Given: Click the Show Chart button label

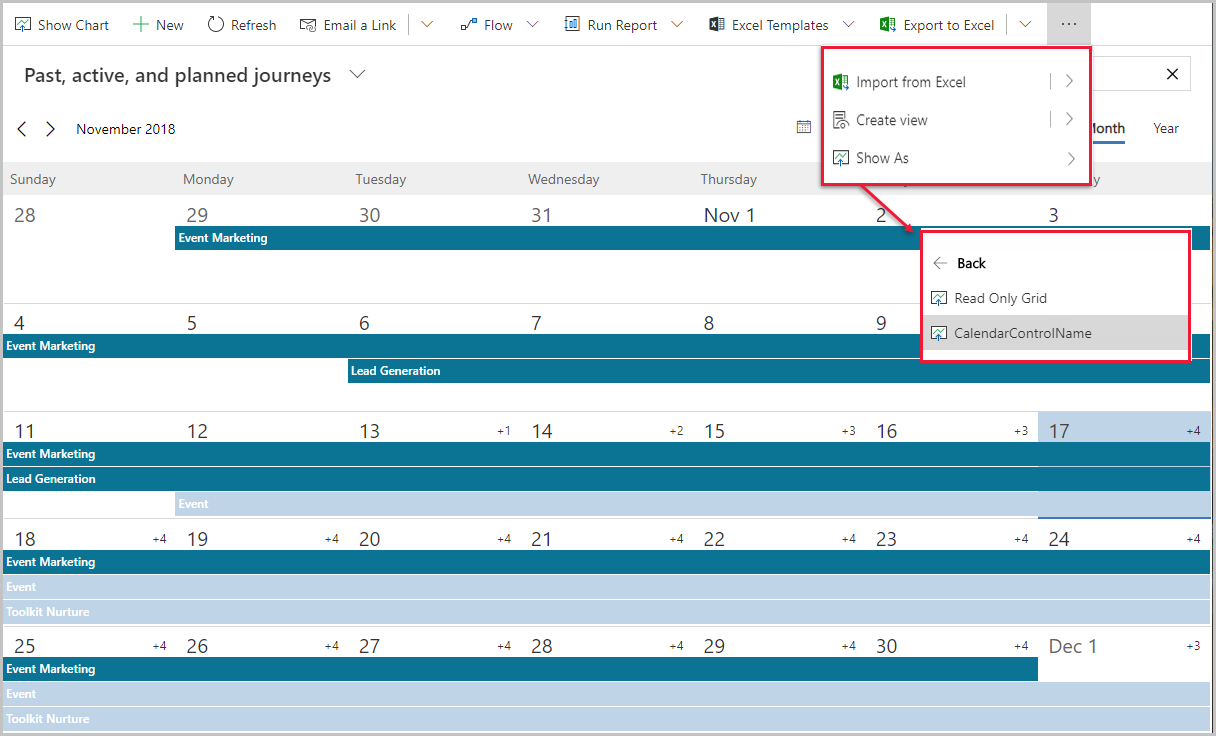Looking at the screenshot, I should (x=73, y=25).
